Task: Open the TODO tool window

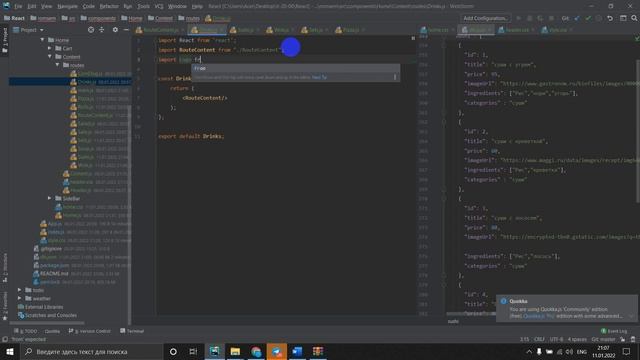Action: (26, 331)
